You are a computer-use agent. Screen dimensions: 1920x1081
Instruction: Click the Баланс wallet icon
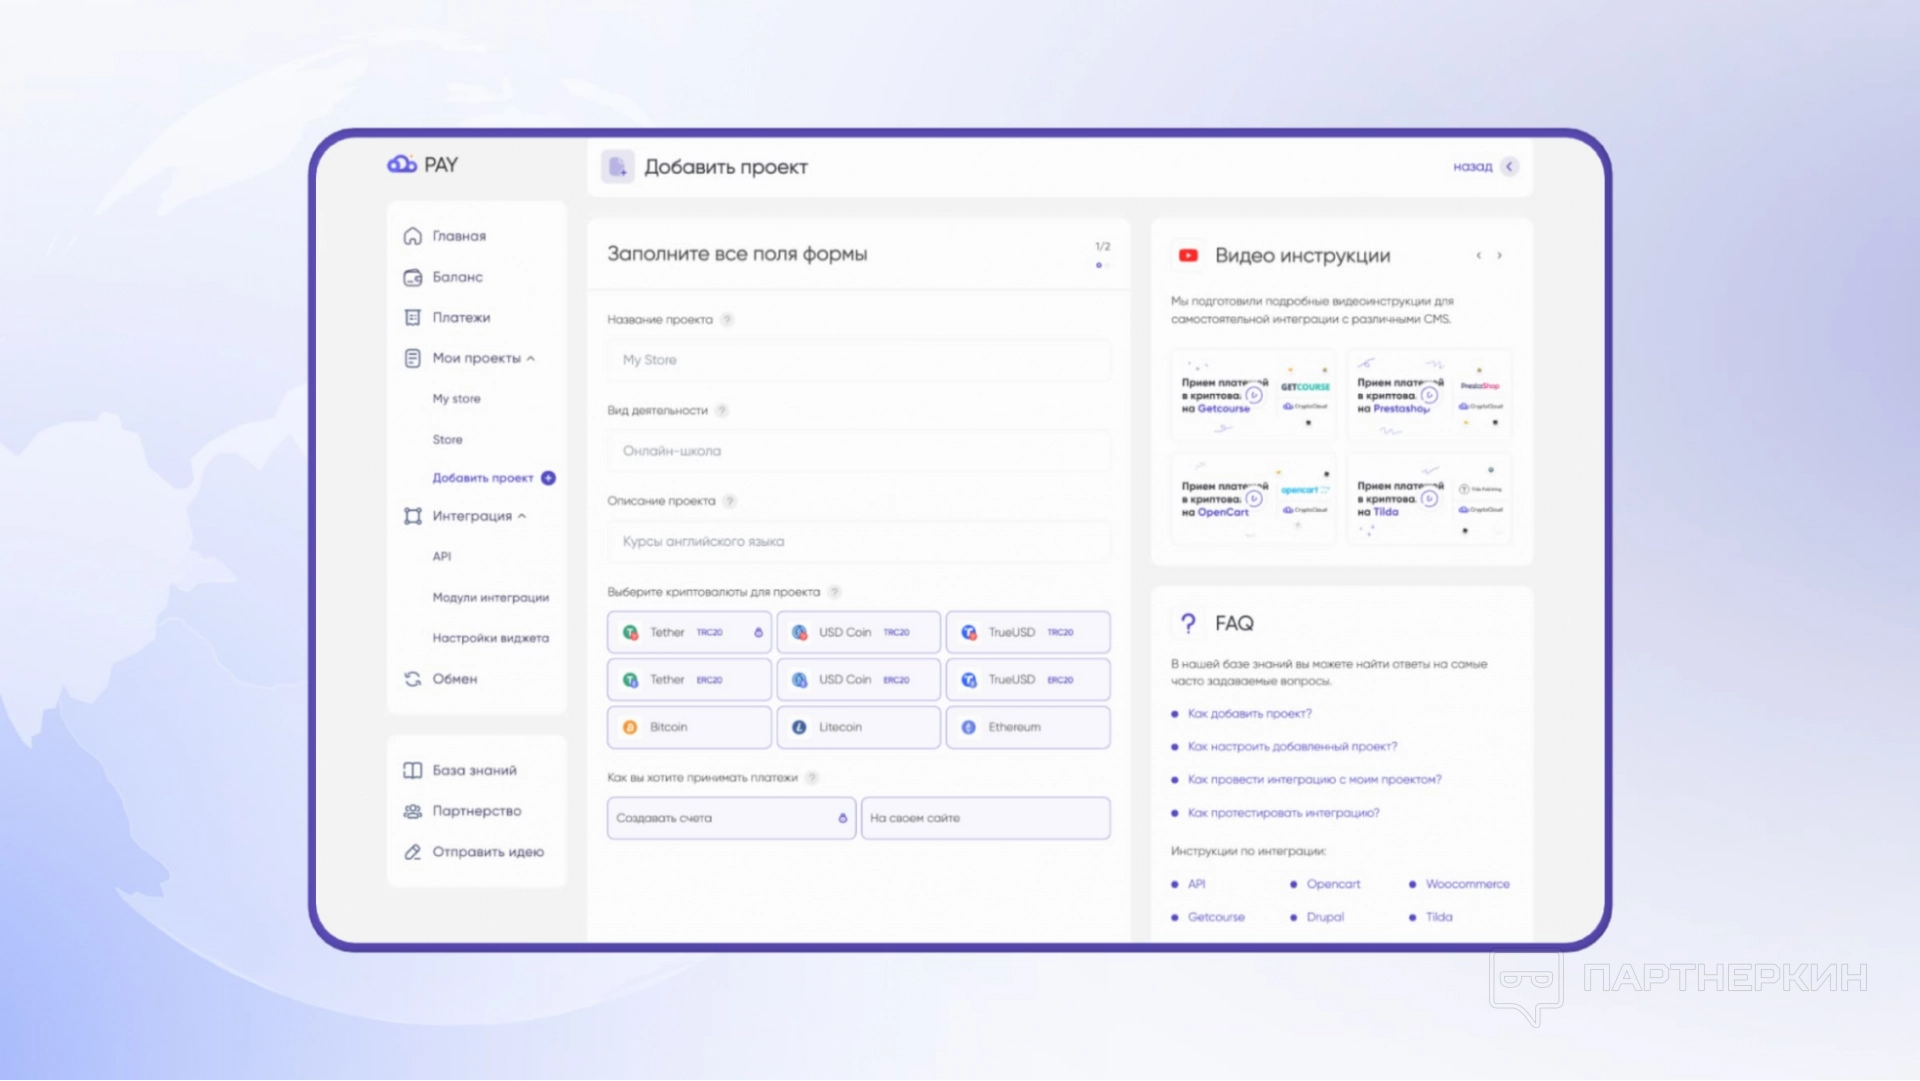pos(412,277)
